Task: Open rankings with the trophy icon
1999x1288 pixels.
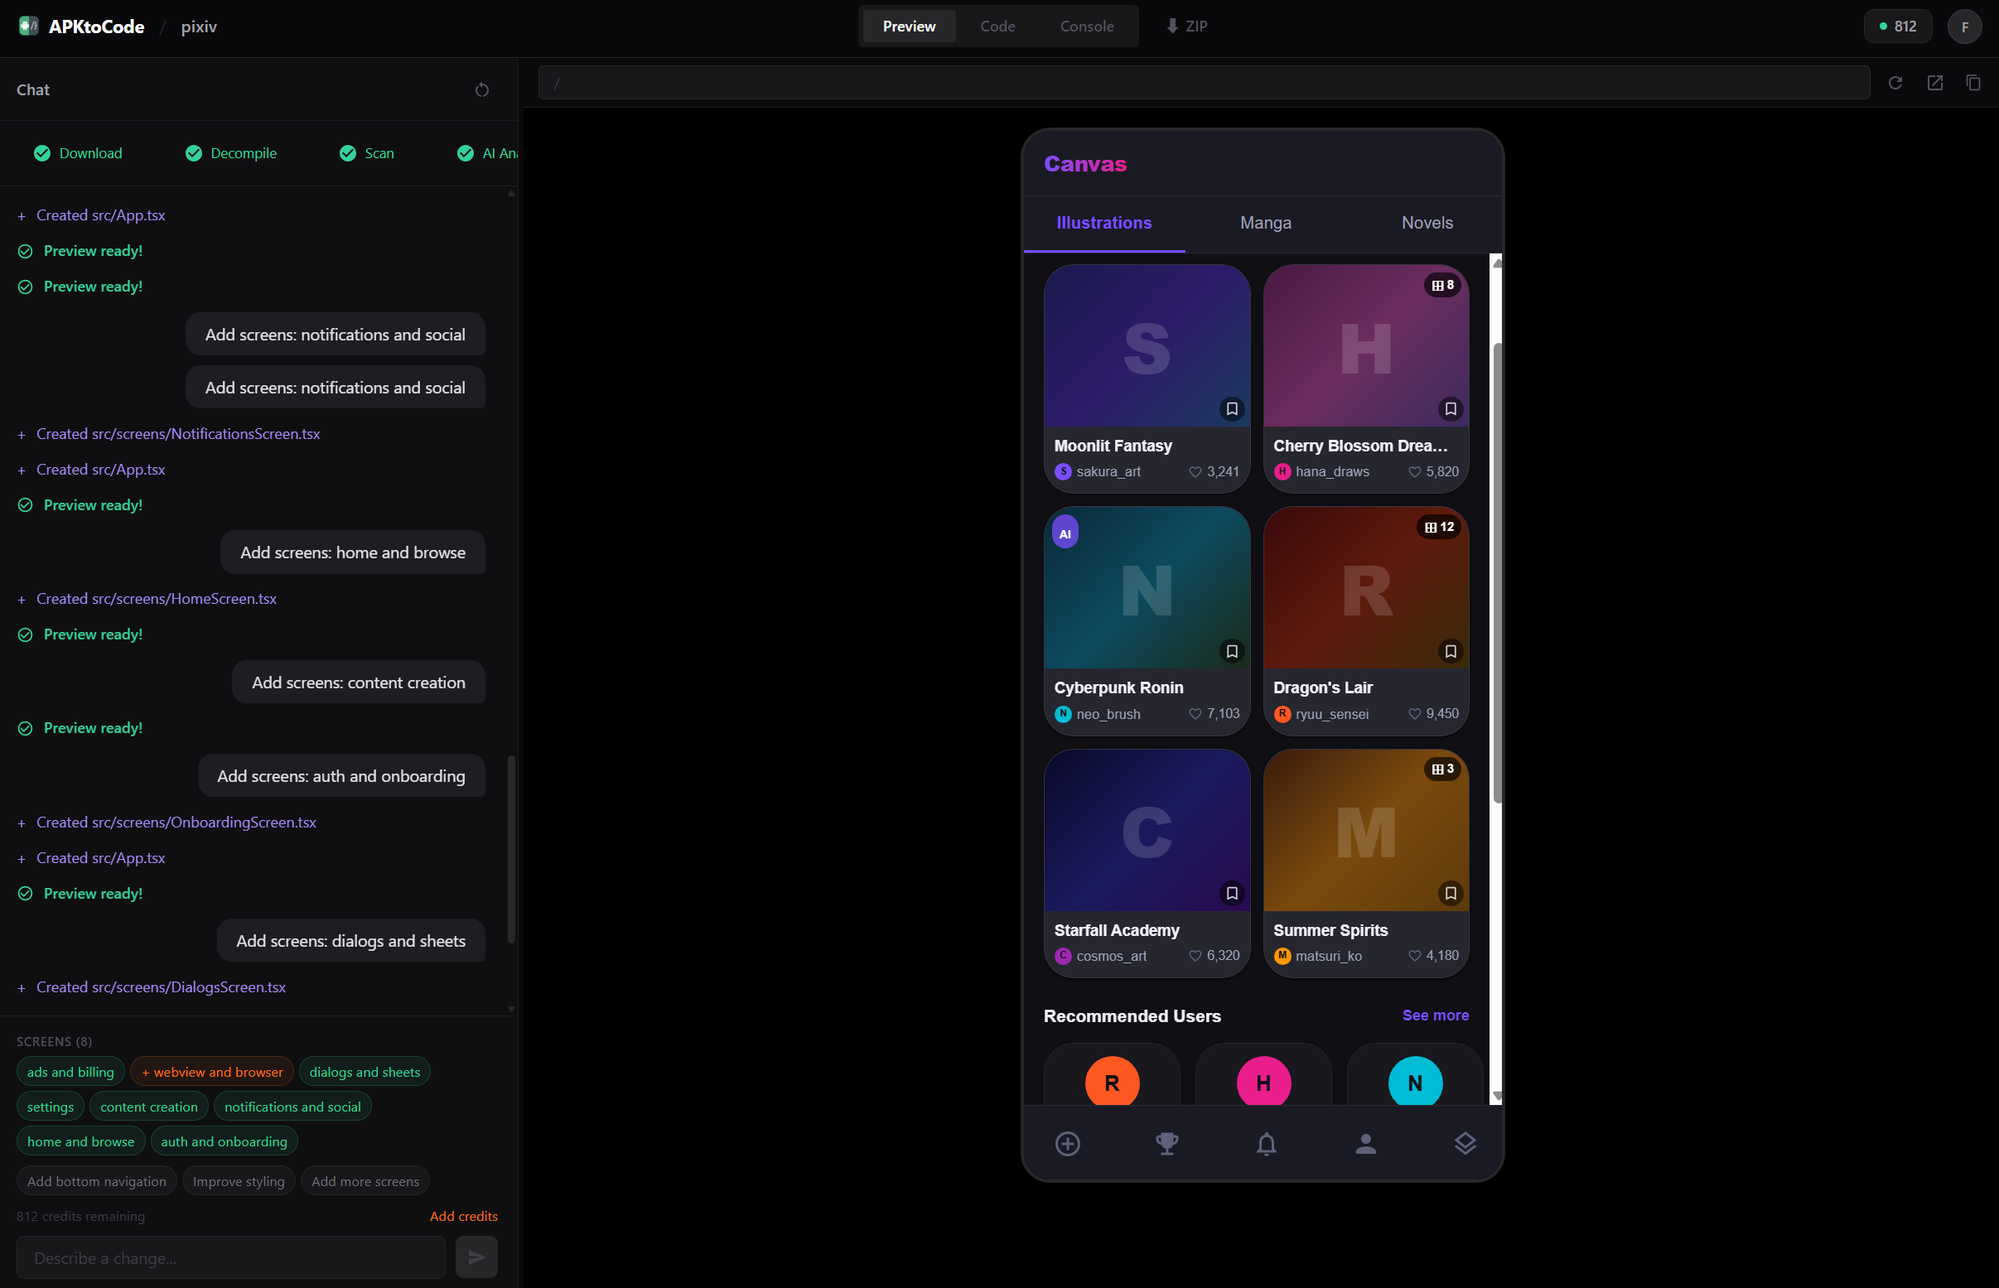Action: click(1166, 1143)
